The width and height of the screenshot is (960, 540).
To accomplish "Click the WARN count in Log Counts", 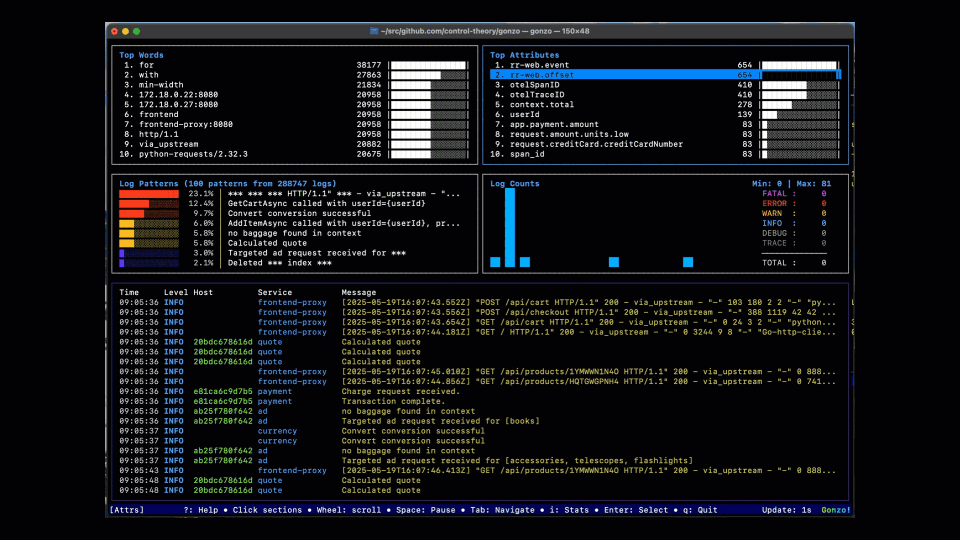I will [x=823, y=213].
